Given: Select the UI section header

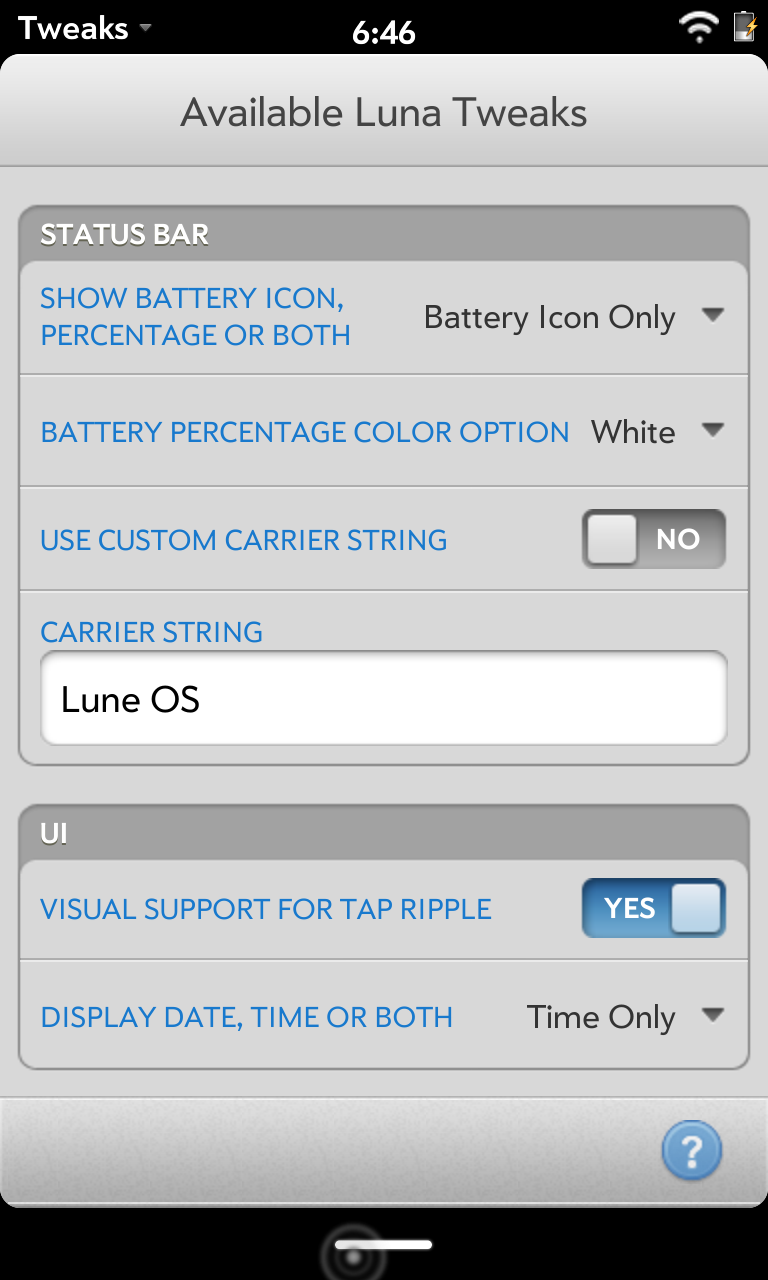Looking at the screenshot, I should tap(54, 833).
